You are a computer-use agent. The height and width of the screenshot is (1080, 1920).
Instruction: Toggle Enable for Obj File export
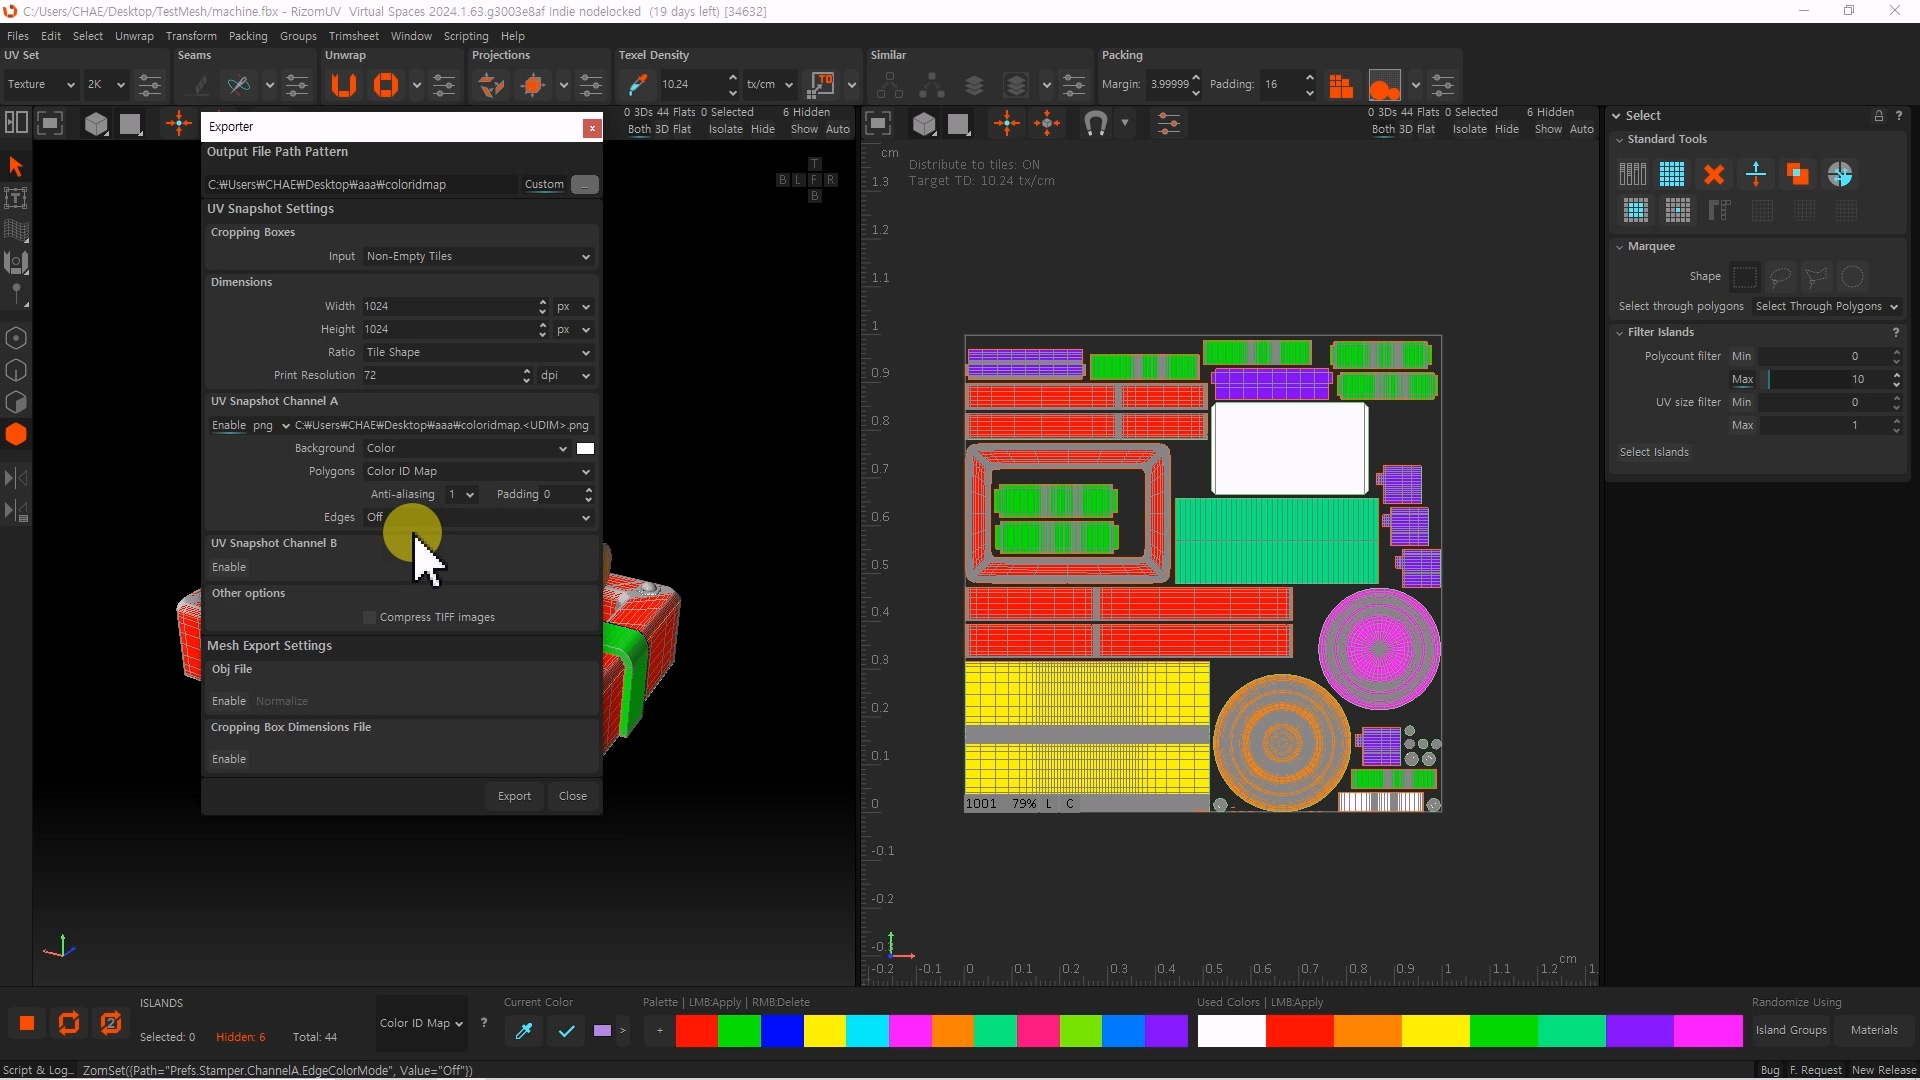(x=229, y=701)
